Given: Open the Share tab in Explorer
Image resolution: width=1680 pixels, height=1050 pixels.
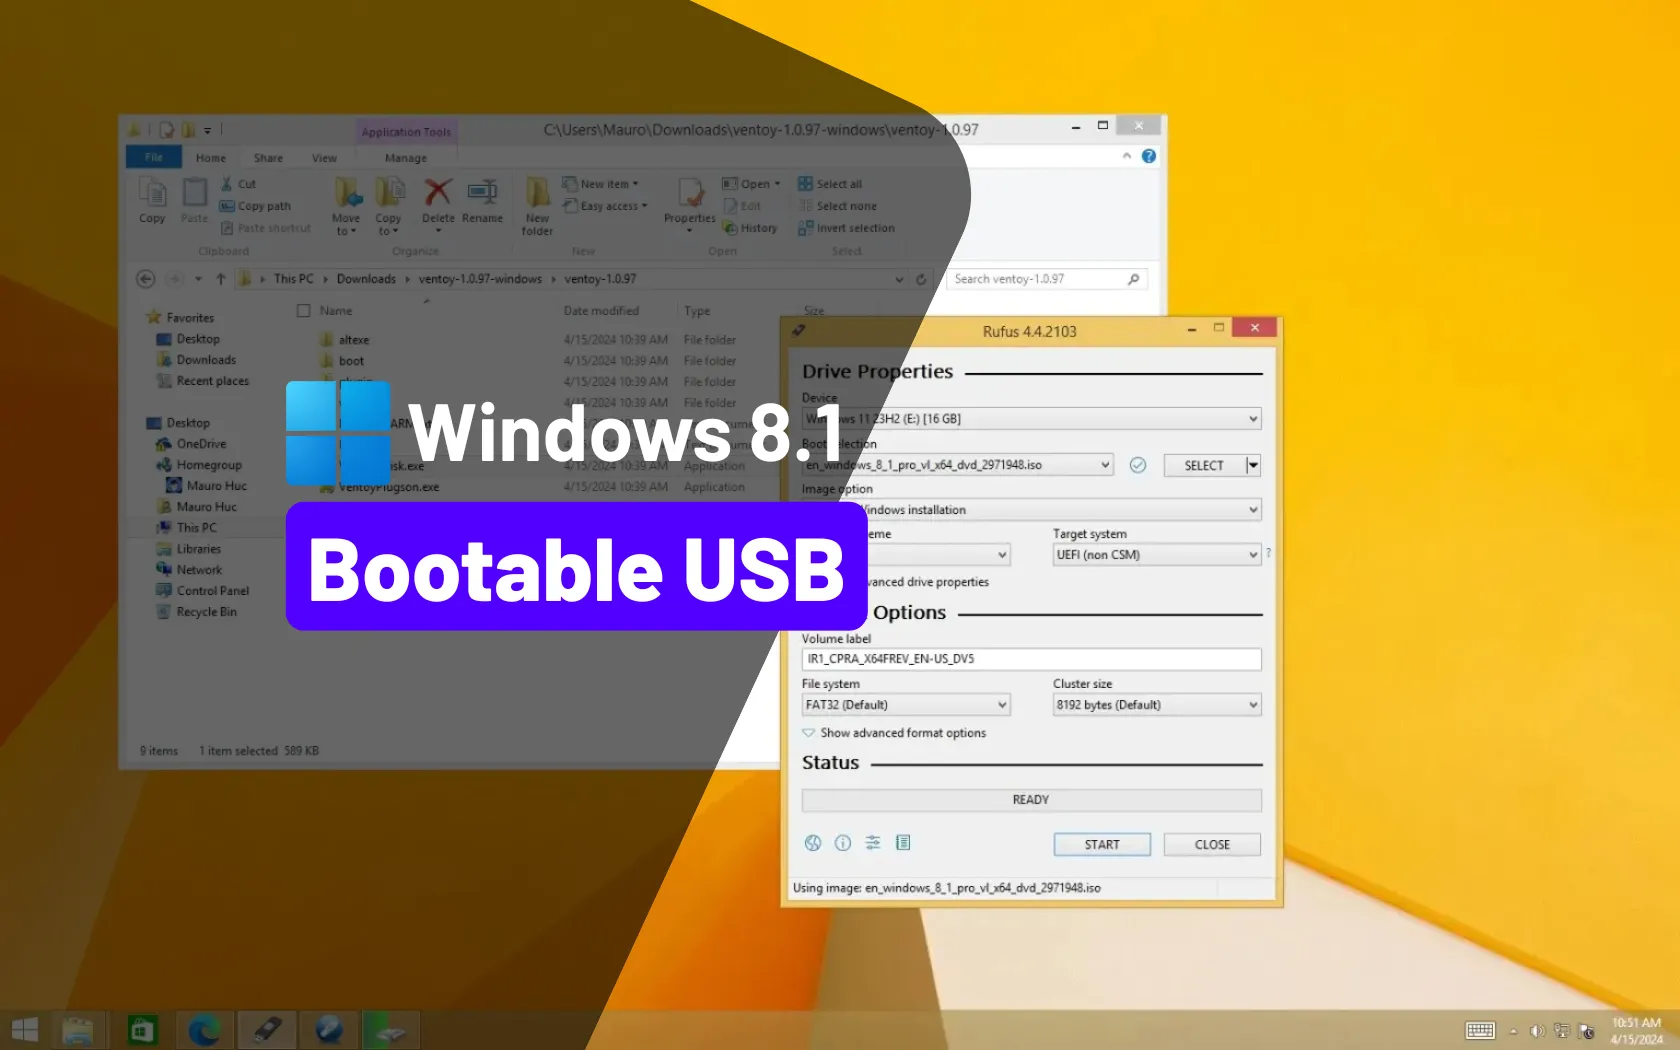Looking at the screenshot, I should 268,158.
